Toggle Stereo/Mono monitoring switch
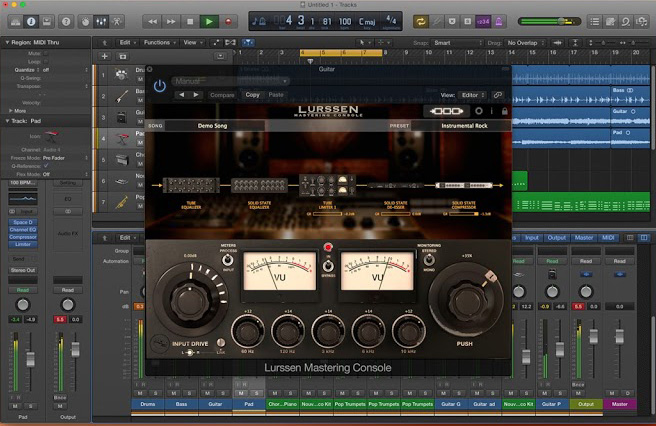The height and width of the screenshot is (426, 656). (428, 260)
